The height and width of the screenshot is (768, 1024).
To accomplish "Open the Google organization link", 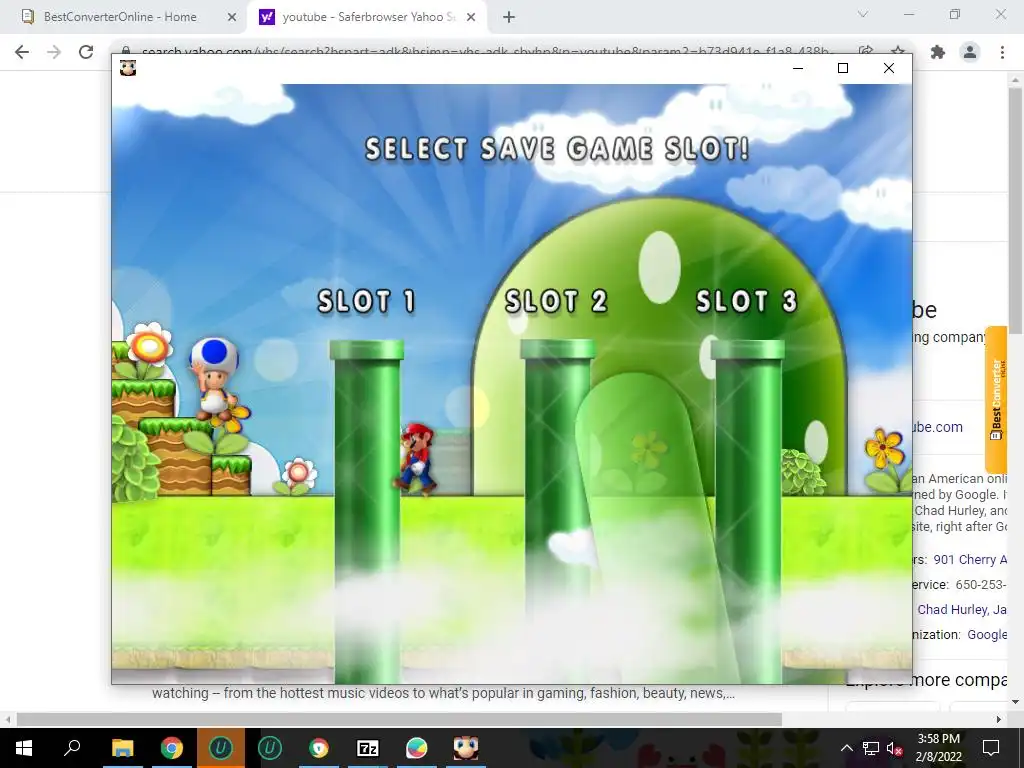I will 987,634.
